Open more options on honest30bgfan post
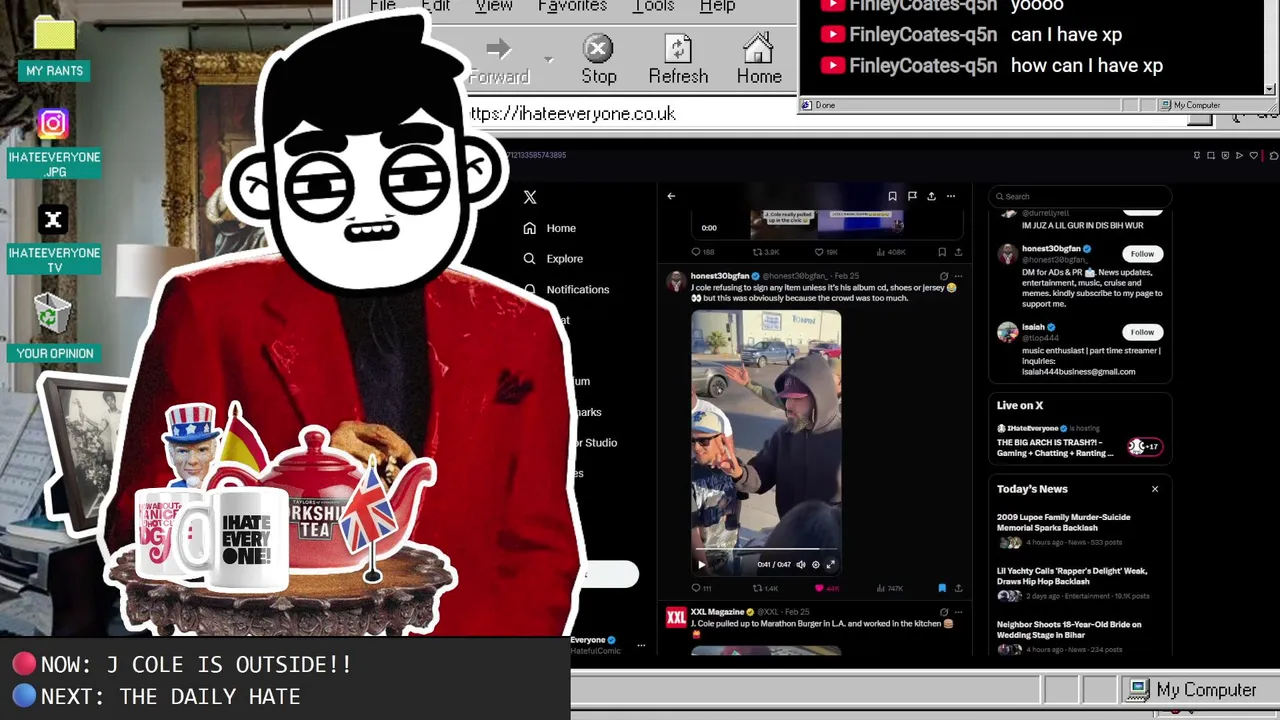This screenshot has width=1280, height=720. (x=958, y=276)
